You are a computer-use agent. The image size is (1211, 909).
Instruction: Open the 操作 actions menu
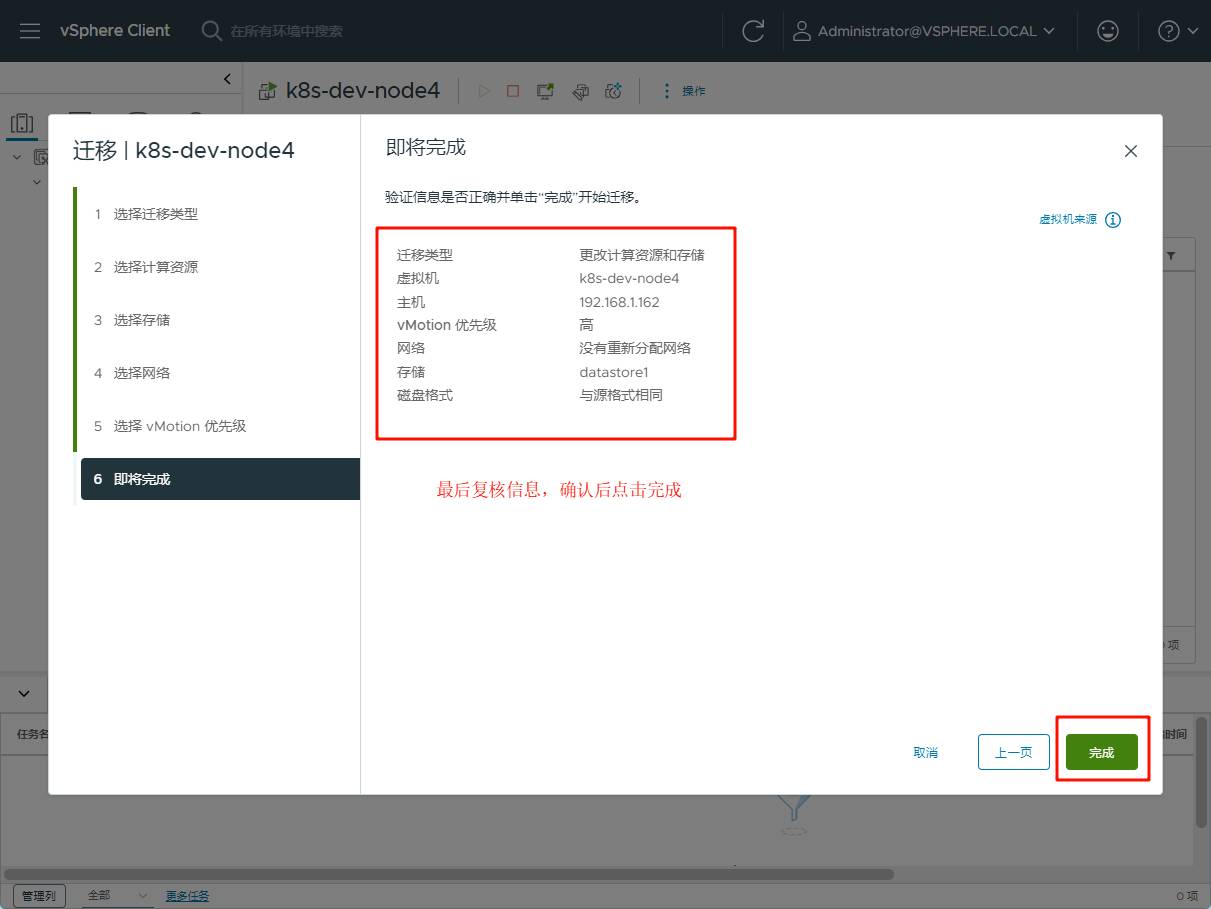684,91
